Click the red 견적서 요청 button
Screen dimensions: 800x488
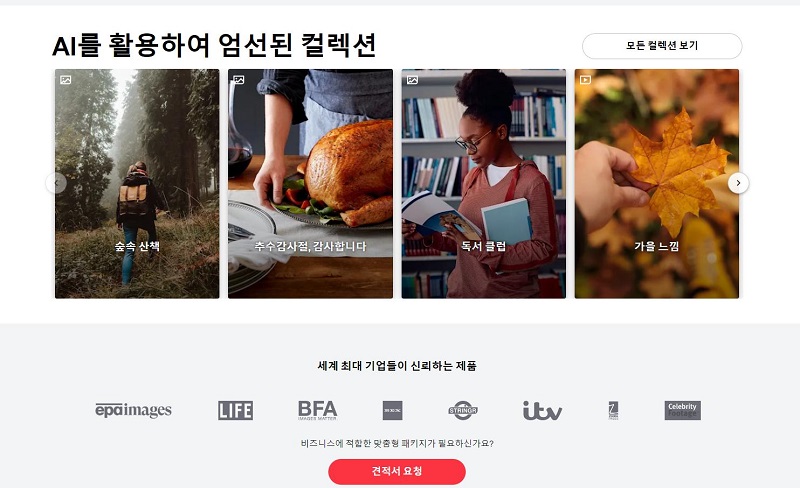click(397, 471)
